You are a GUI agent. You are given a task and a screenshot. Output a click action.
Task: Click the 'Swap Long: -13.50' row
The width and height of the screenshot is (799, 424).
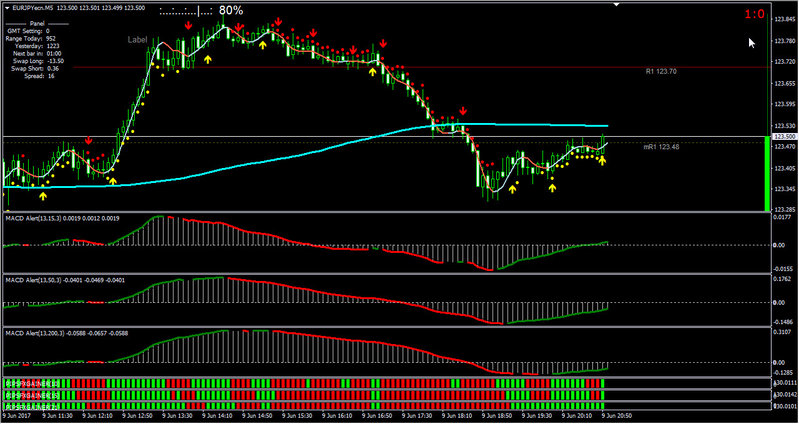(36, 61)
